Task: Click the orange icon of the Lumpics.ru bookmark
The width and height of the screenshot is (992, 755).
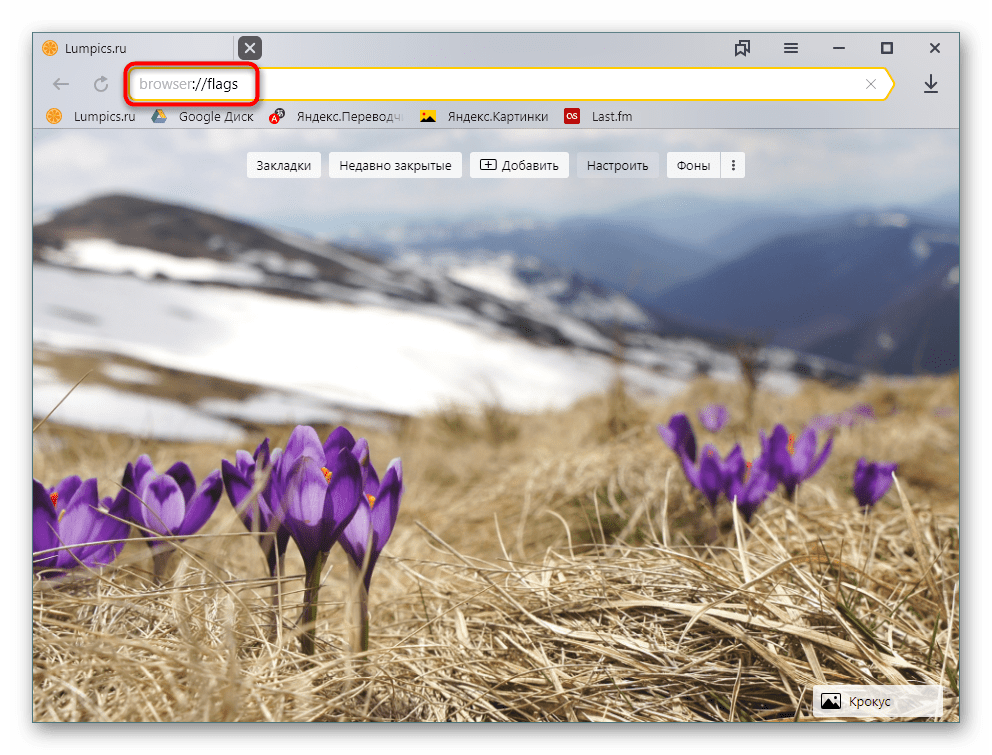Action: point(54,116)
